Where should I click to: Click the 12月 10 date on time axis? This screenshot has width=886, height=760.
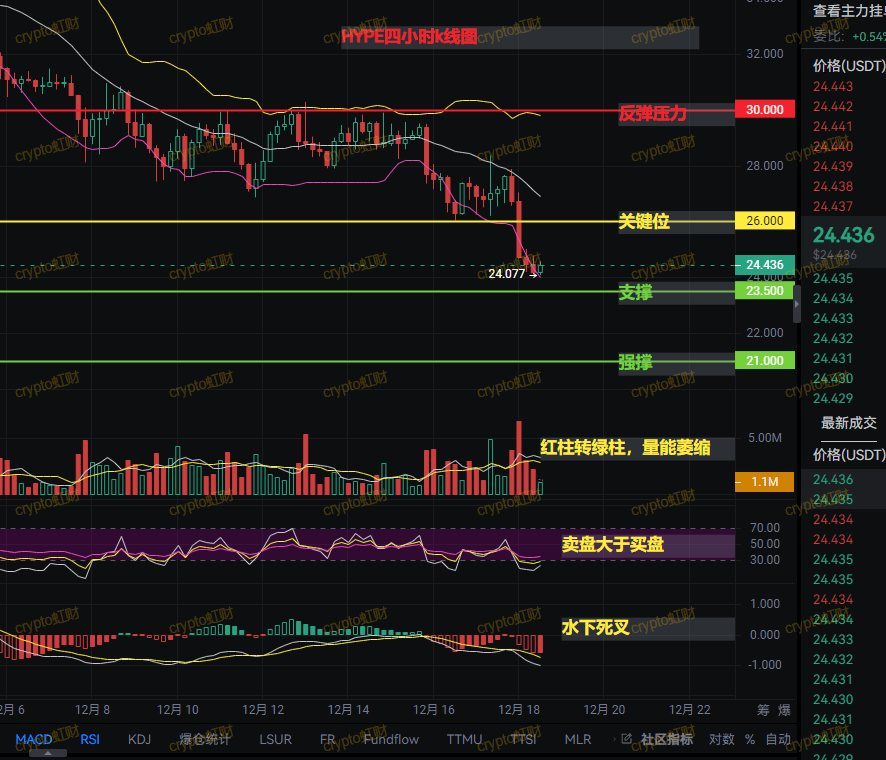point(177,710)
